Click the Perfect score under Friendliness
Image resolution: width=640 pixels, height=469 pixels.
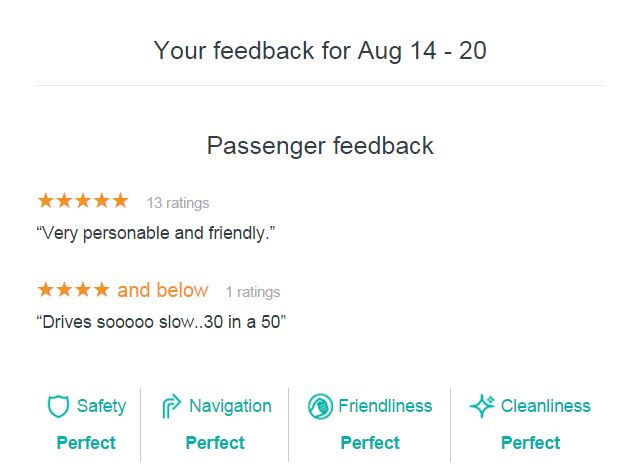[x=370, y=443]
